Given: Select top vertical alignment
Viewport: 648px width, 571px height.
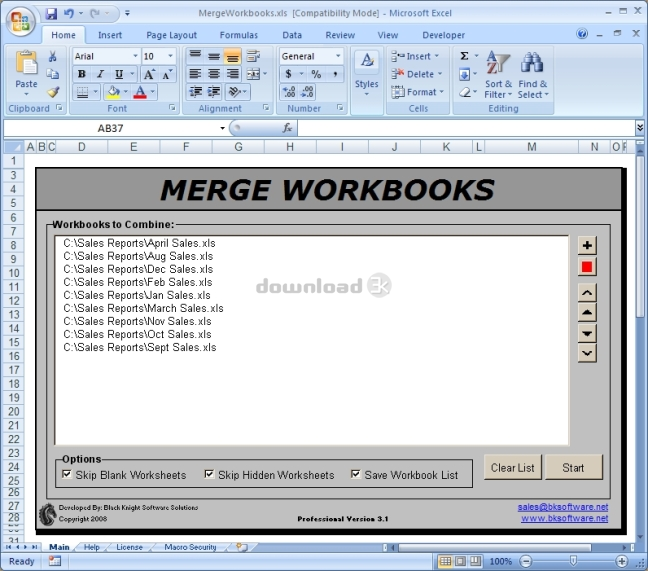Looking at the screenshot, I should point(195,56).
